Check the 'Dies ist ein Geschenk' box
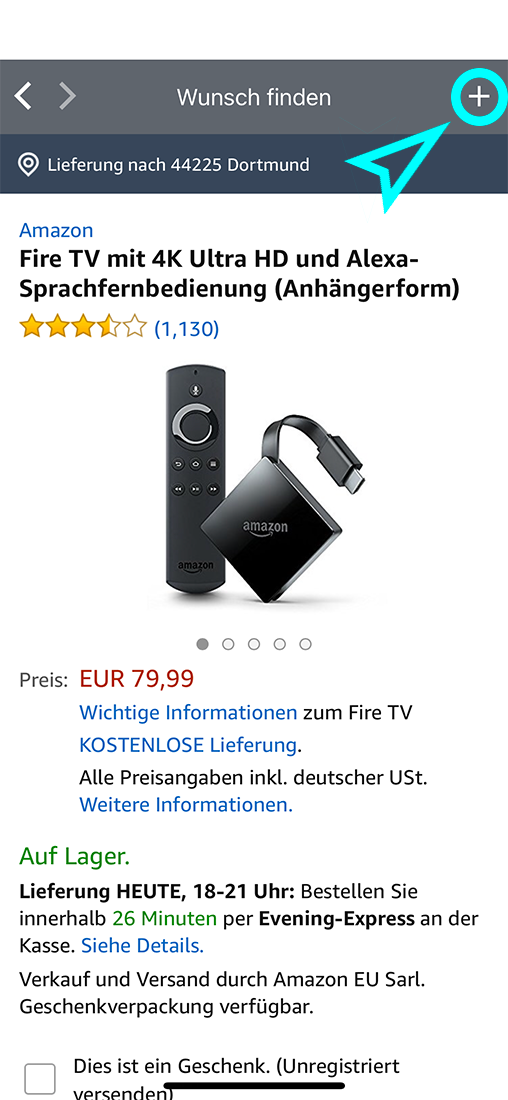 click(40, 1078)
